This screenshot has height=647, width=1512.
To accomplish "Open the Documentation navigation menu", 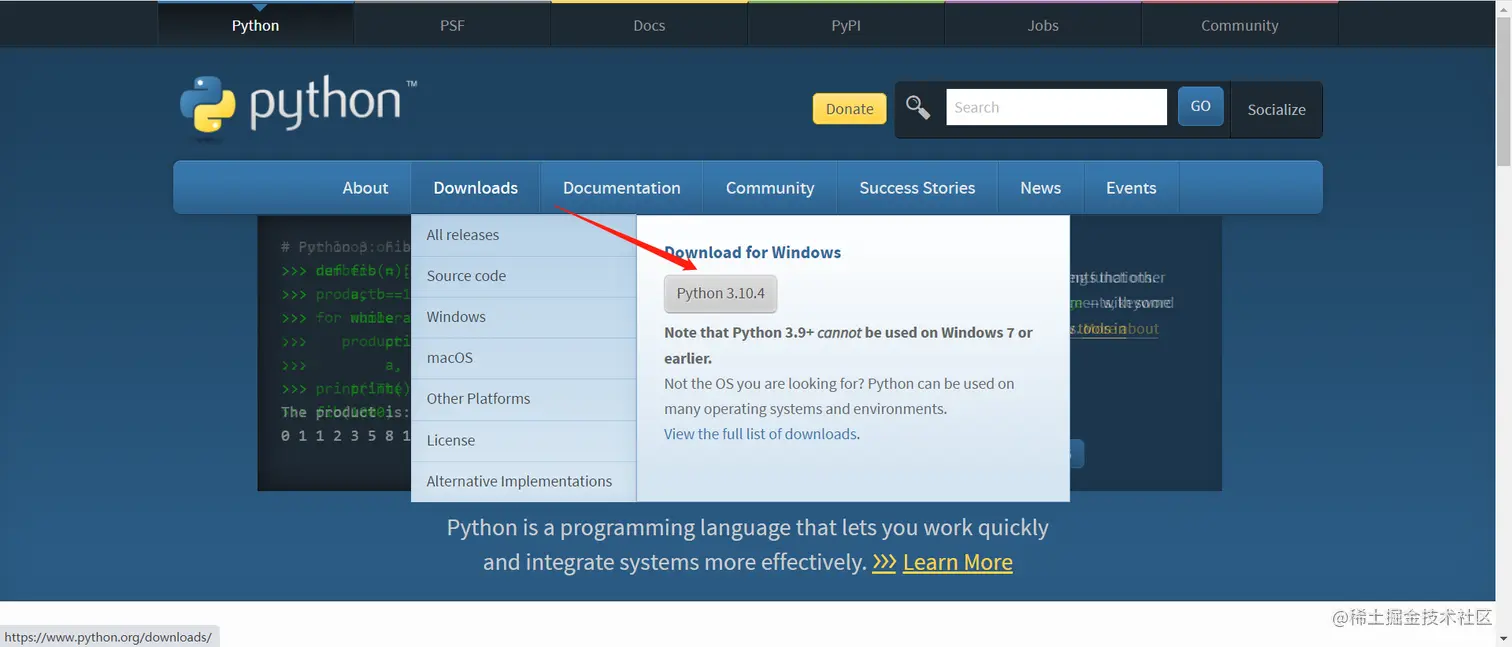I will [622, 188].
